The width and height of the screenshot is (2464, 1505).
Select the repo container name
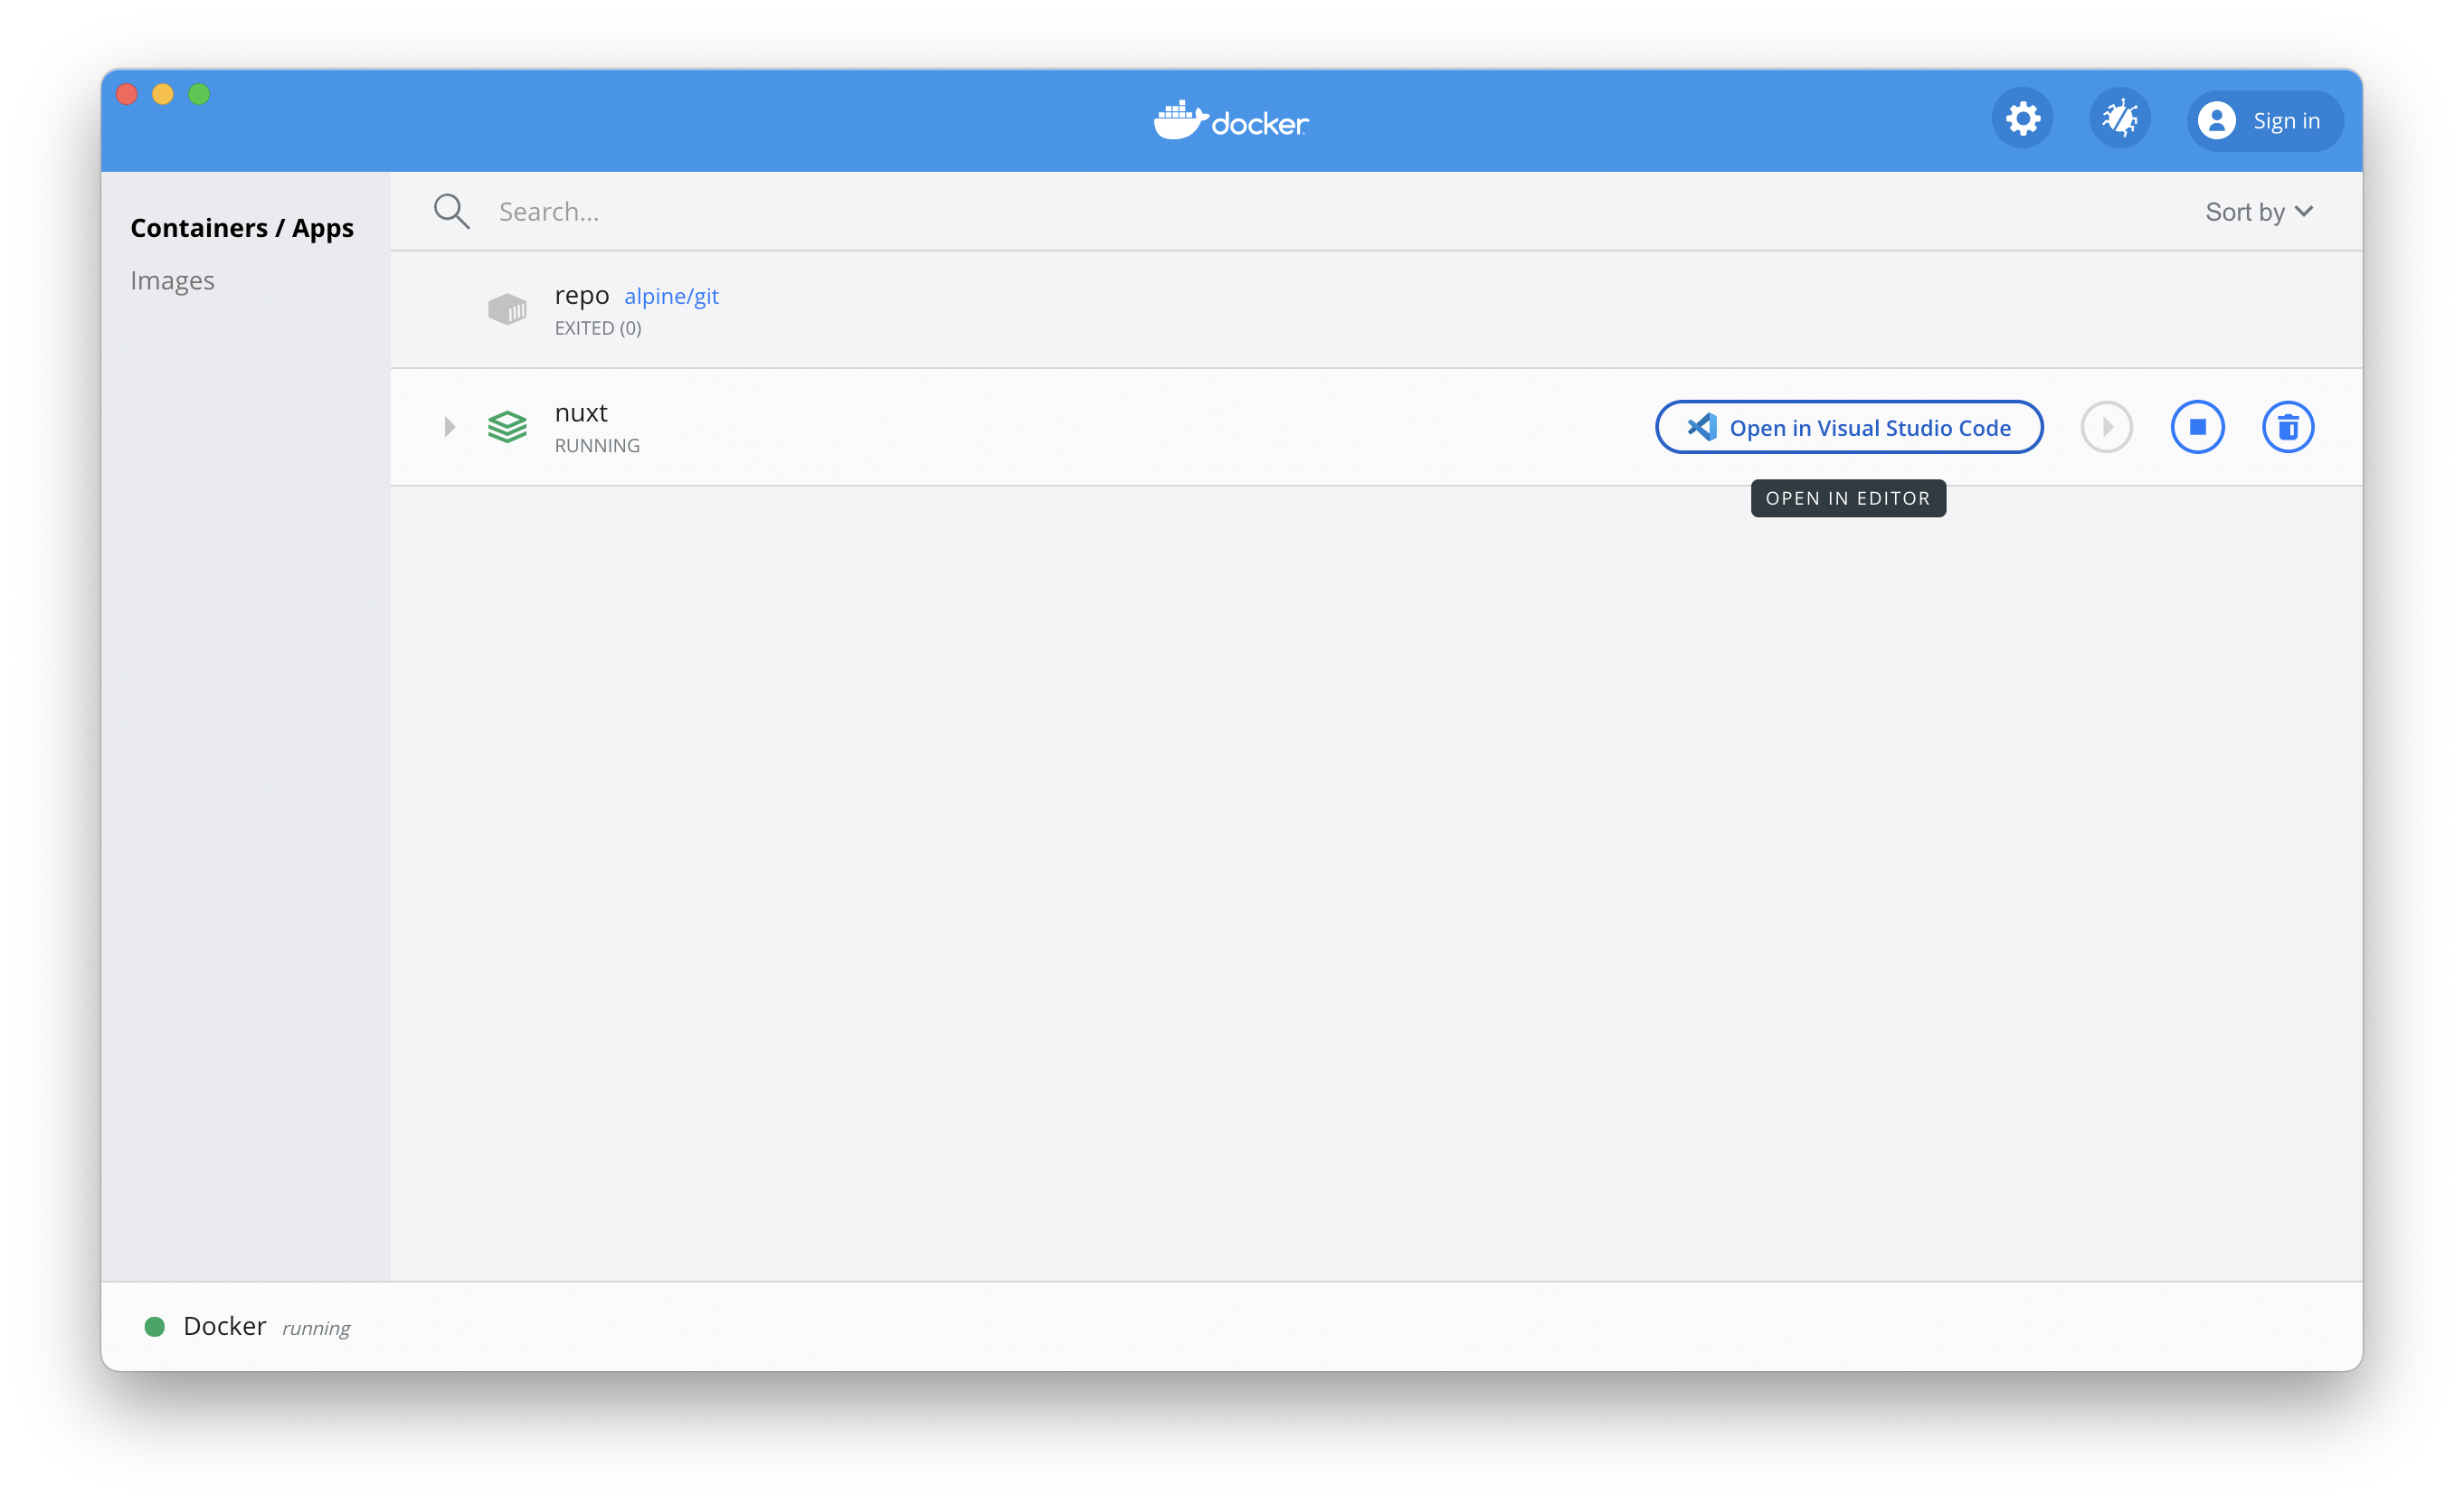tap(582, 296)
